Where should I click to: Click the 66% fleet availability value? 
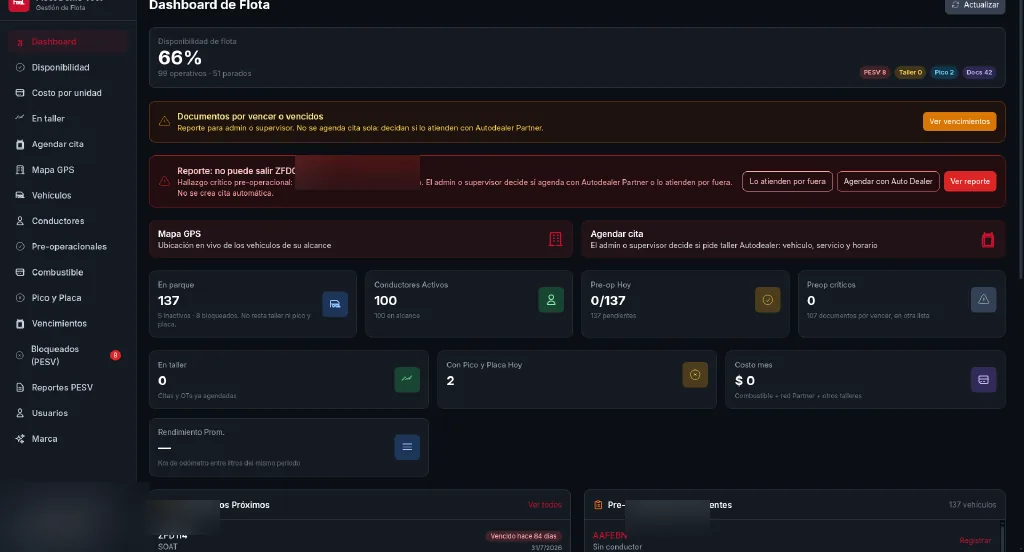tap(180, 58)
